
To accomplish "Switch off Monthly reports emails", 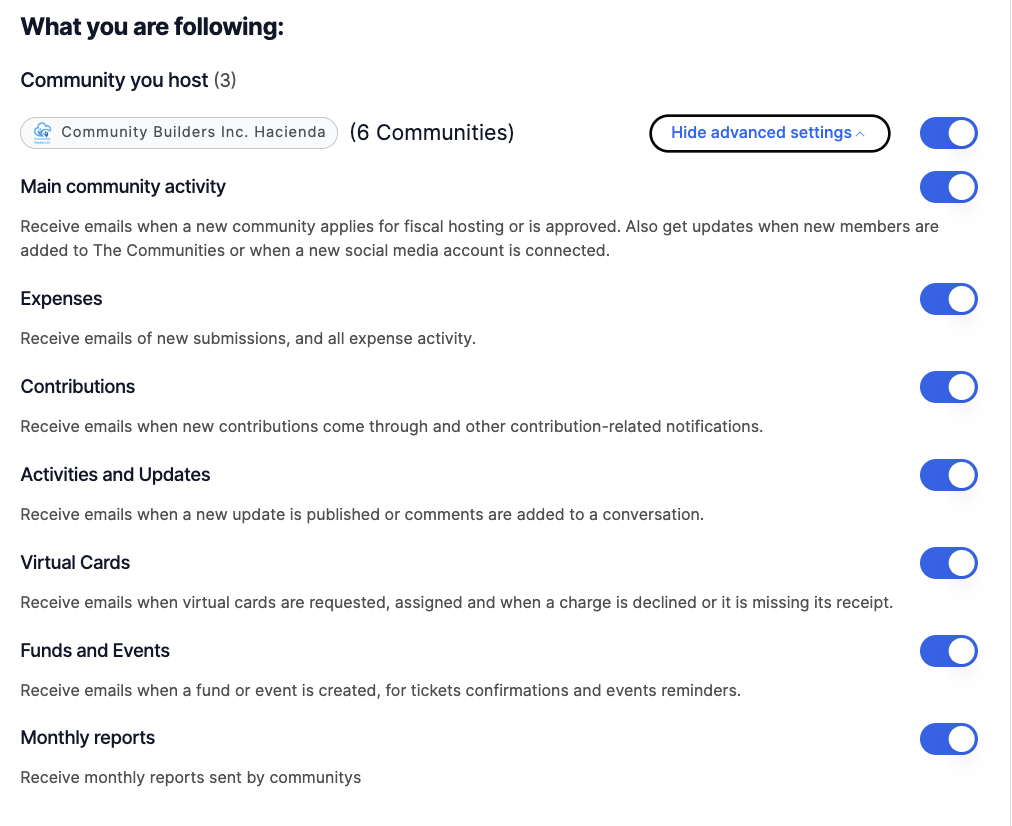I will [948, 739].
